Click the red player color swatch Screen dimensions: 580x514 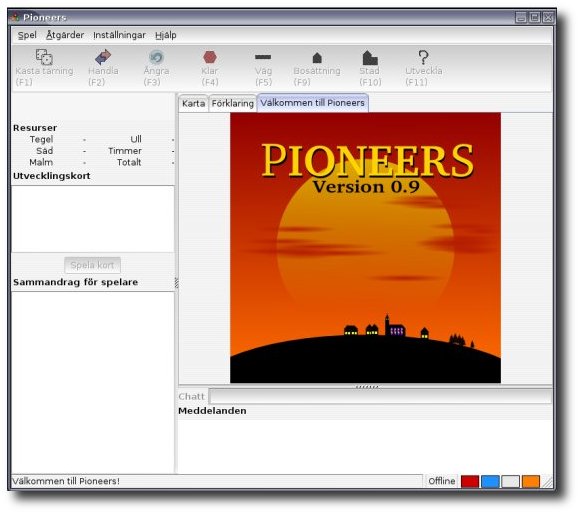point(470,481)
